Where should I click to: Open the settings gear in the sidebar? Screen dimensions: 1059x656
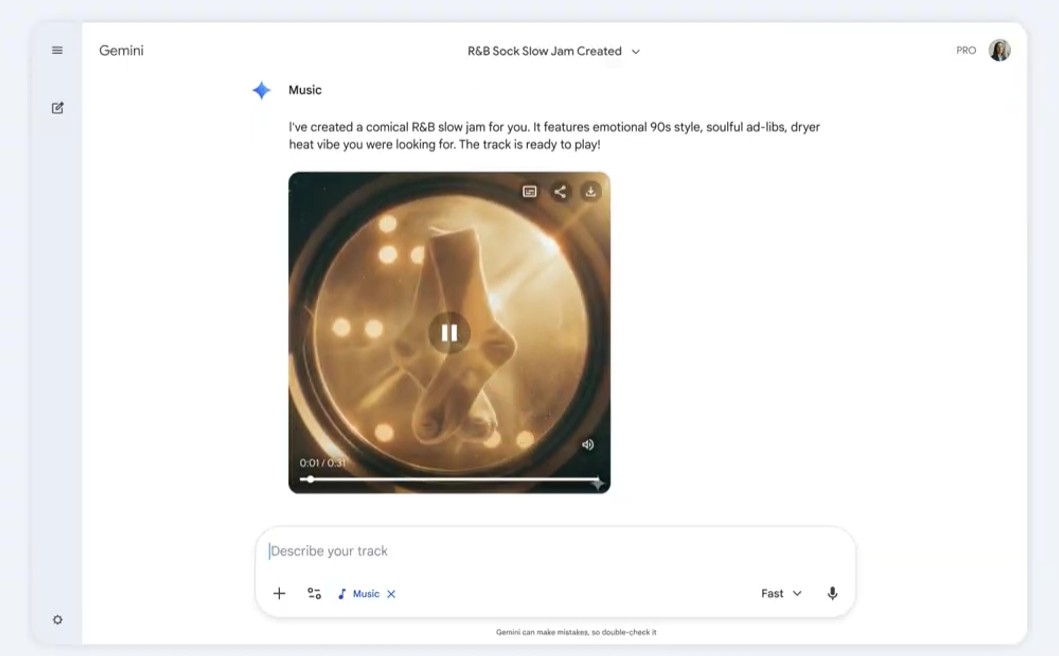(57, 620)
